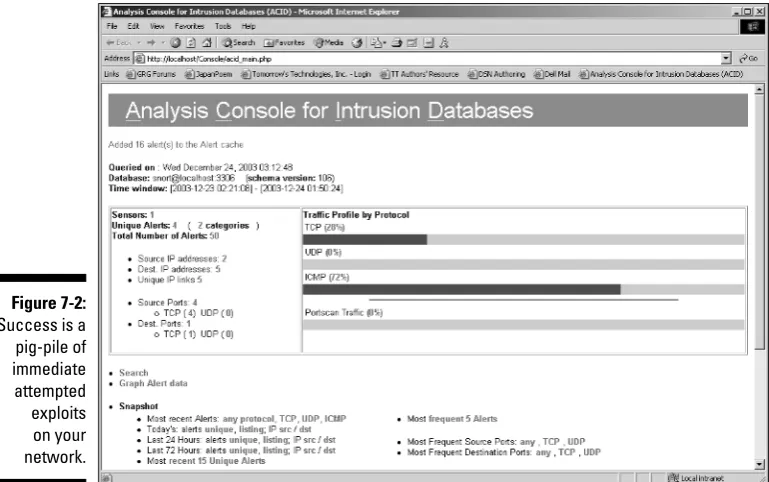Open the Favorites toolbar button

point(284,43)
